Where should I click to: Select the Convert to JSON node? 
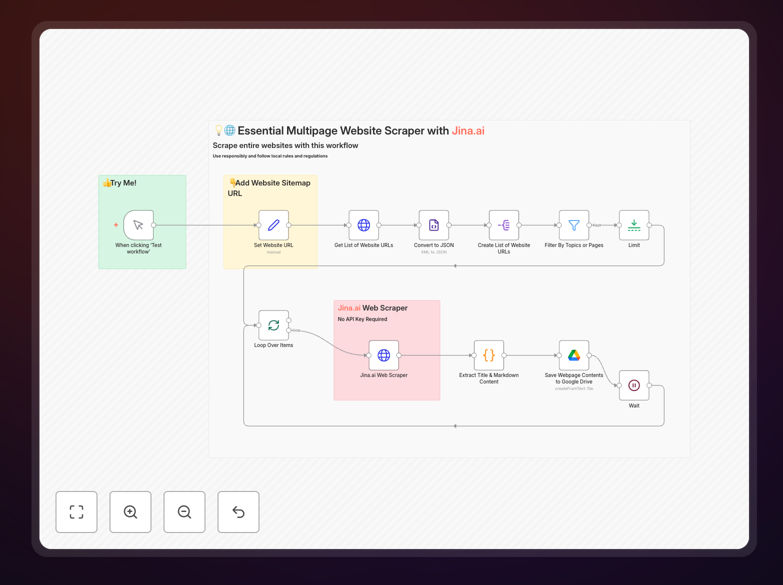(x=433, y=225)
